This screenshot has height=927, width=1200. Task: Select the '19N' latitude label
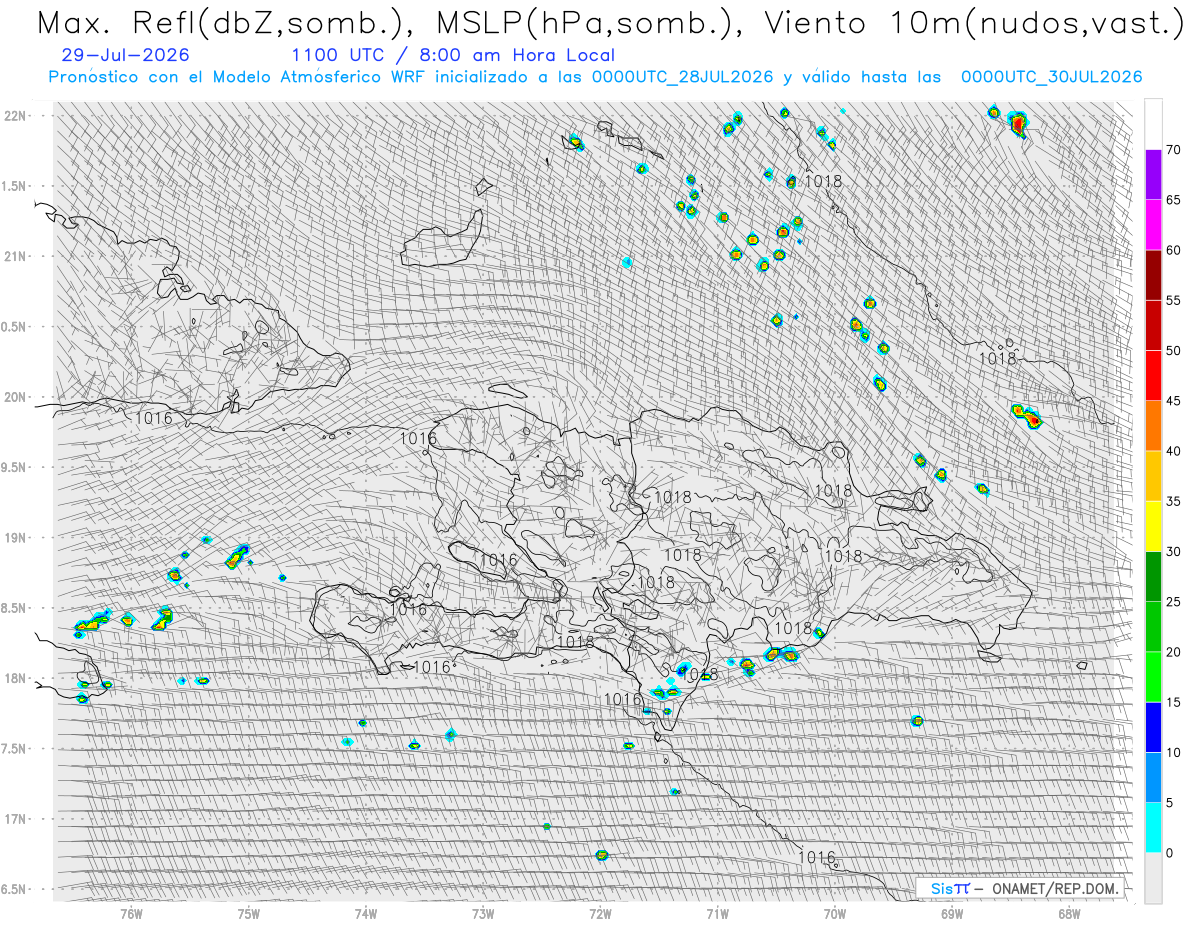17,538
